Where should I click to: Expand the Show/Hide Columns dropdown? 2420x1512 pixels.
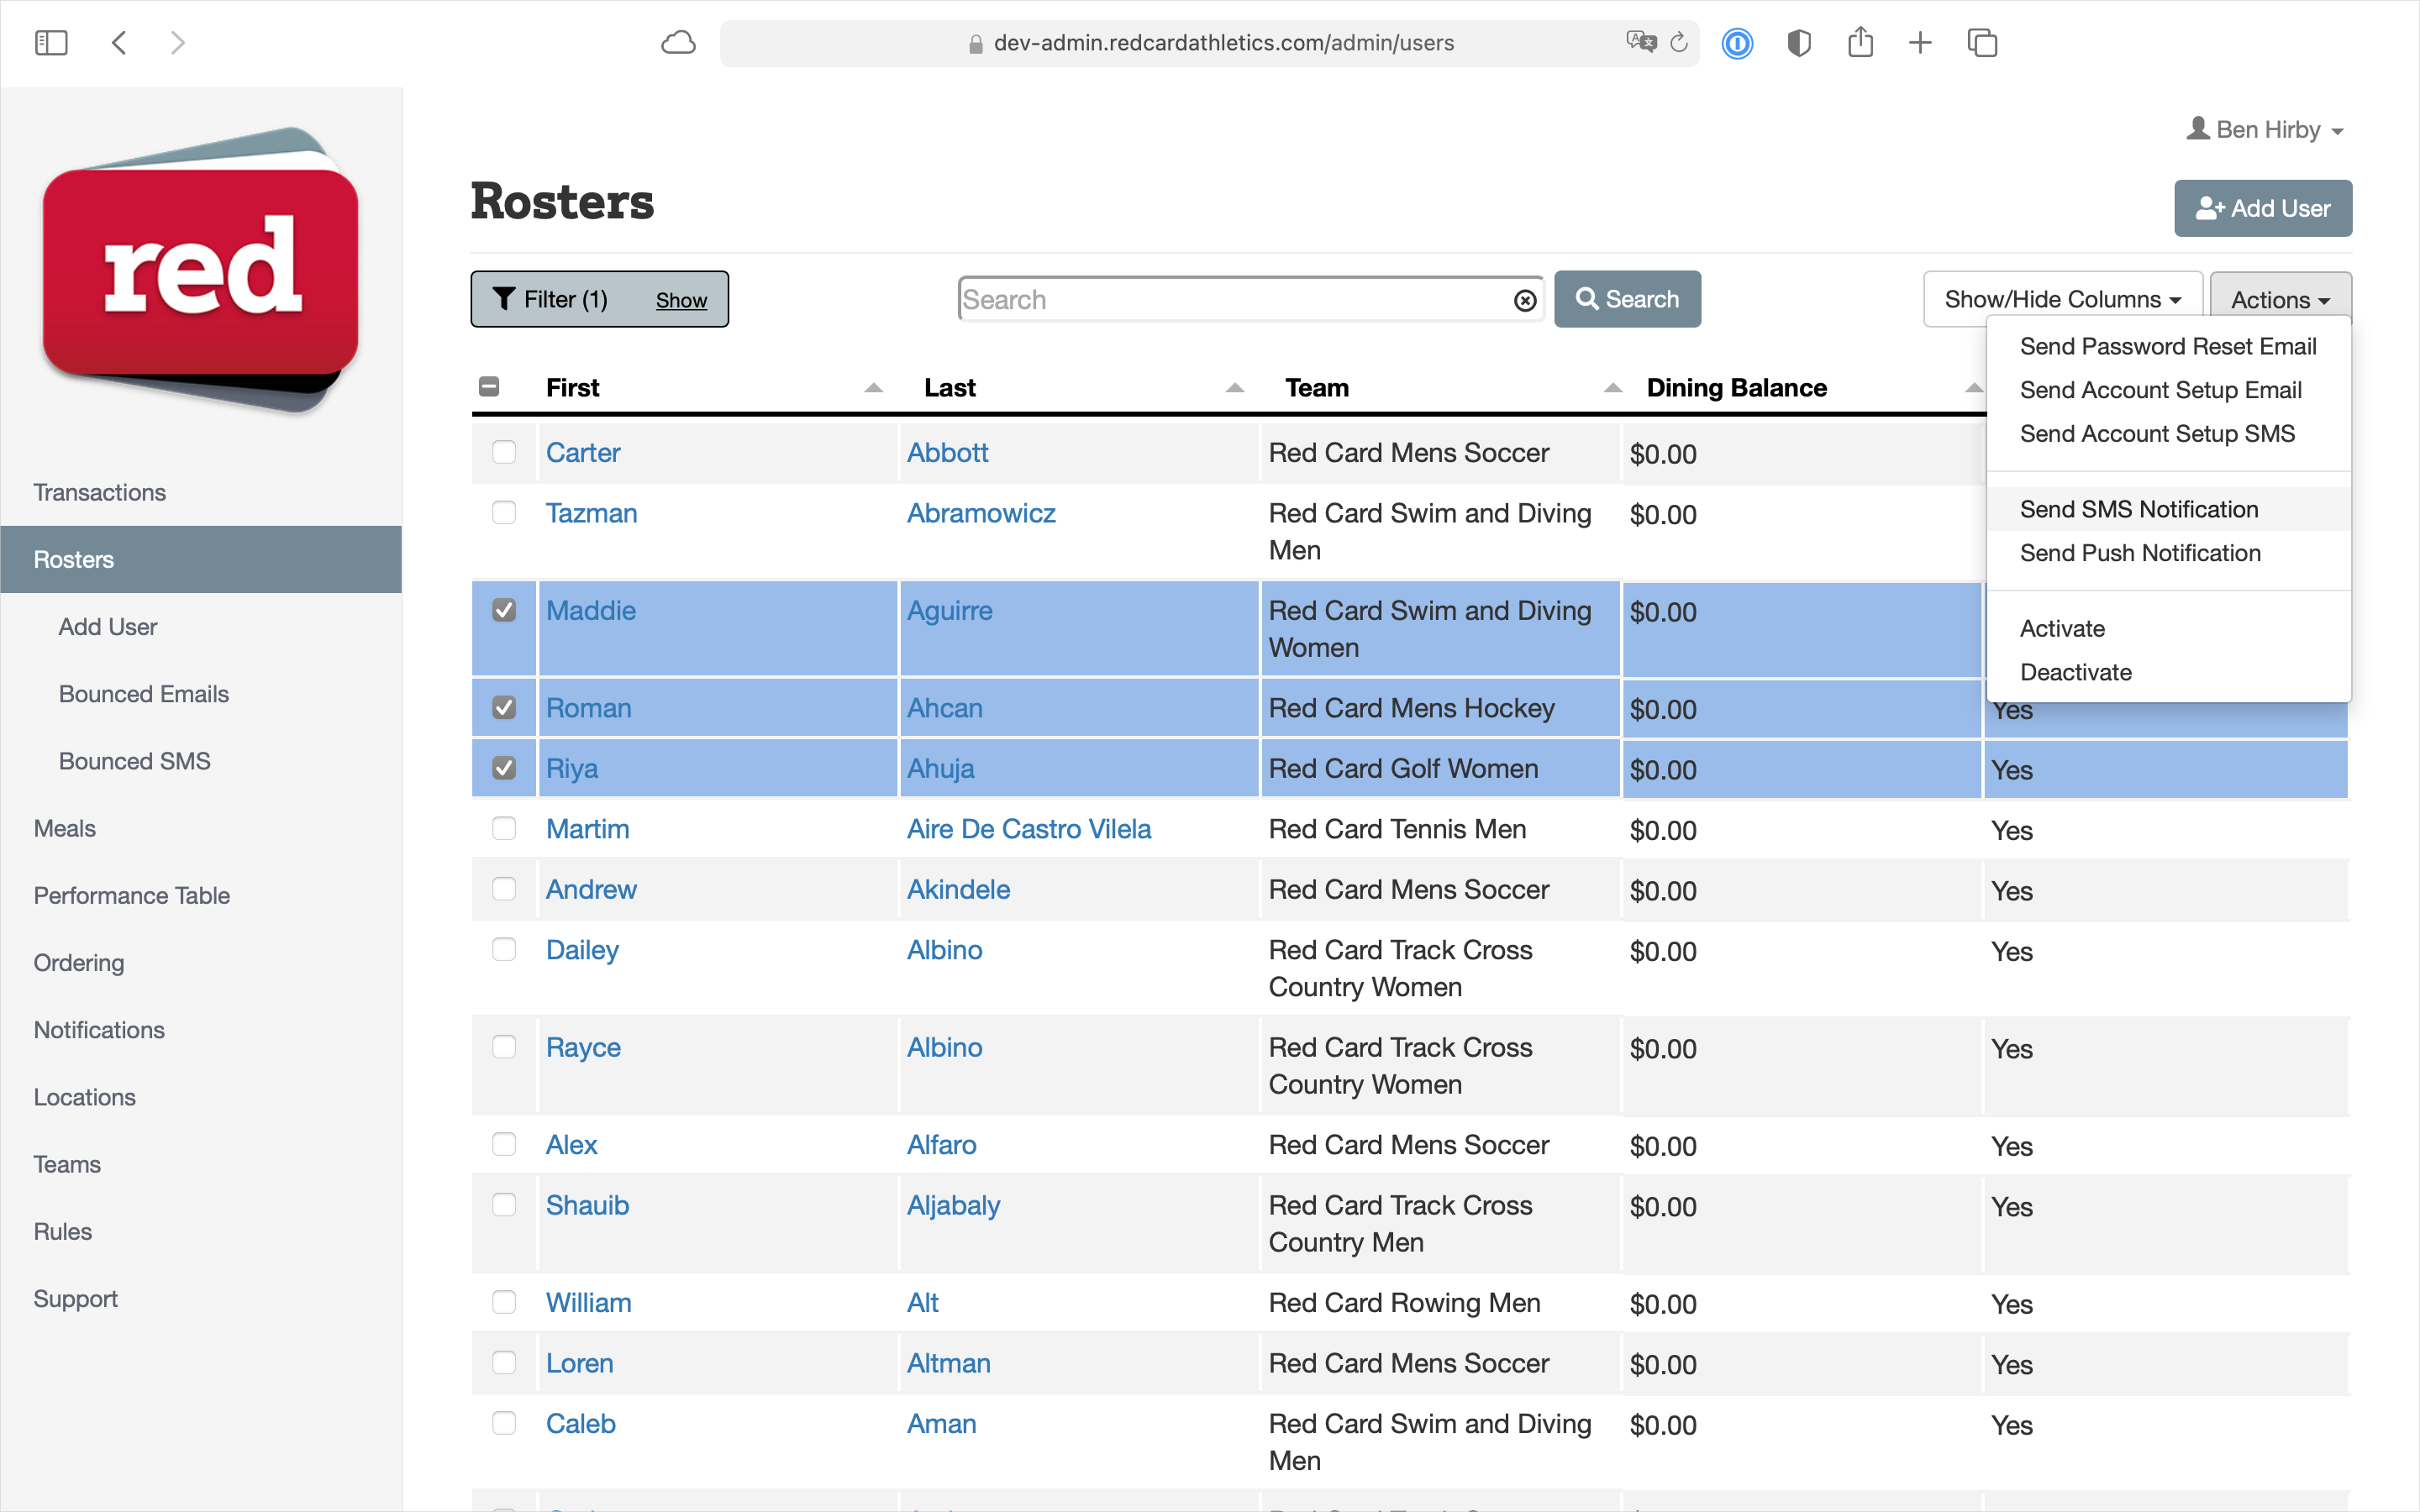click(x=2062, y=299)
